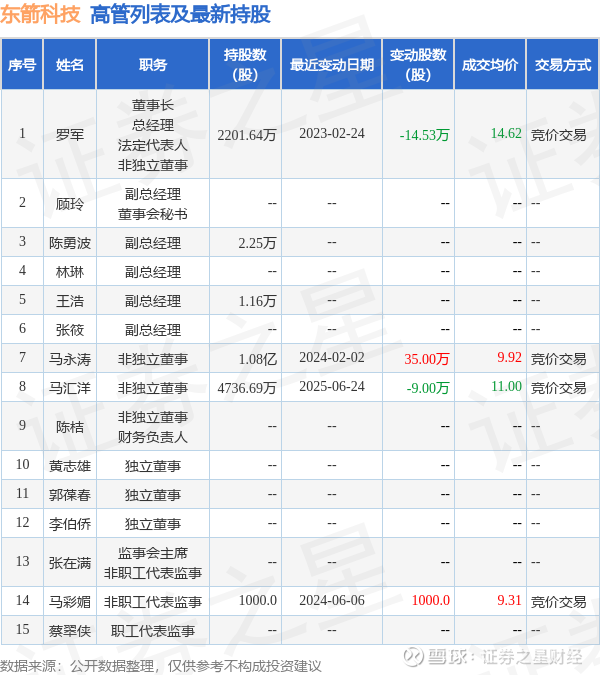The width and height of the screenshot is (600, 675).
Task: Click 财务负责人 position text
Action: click(153, 437)
